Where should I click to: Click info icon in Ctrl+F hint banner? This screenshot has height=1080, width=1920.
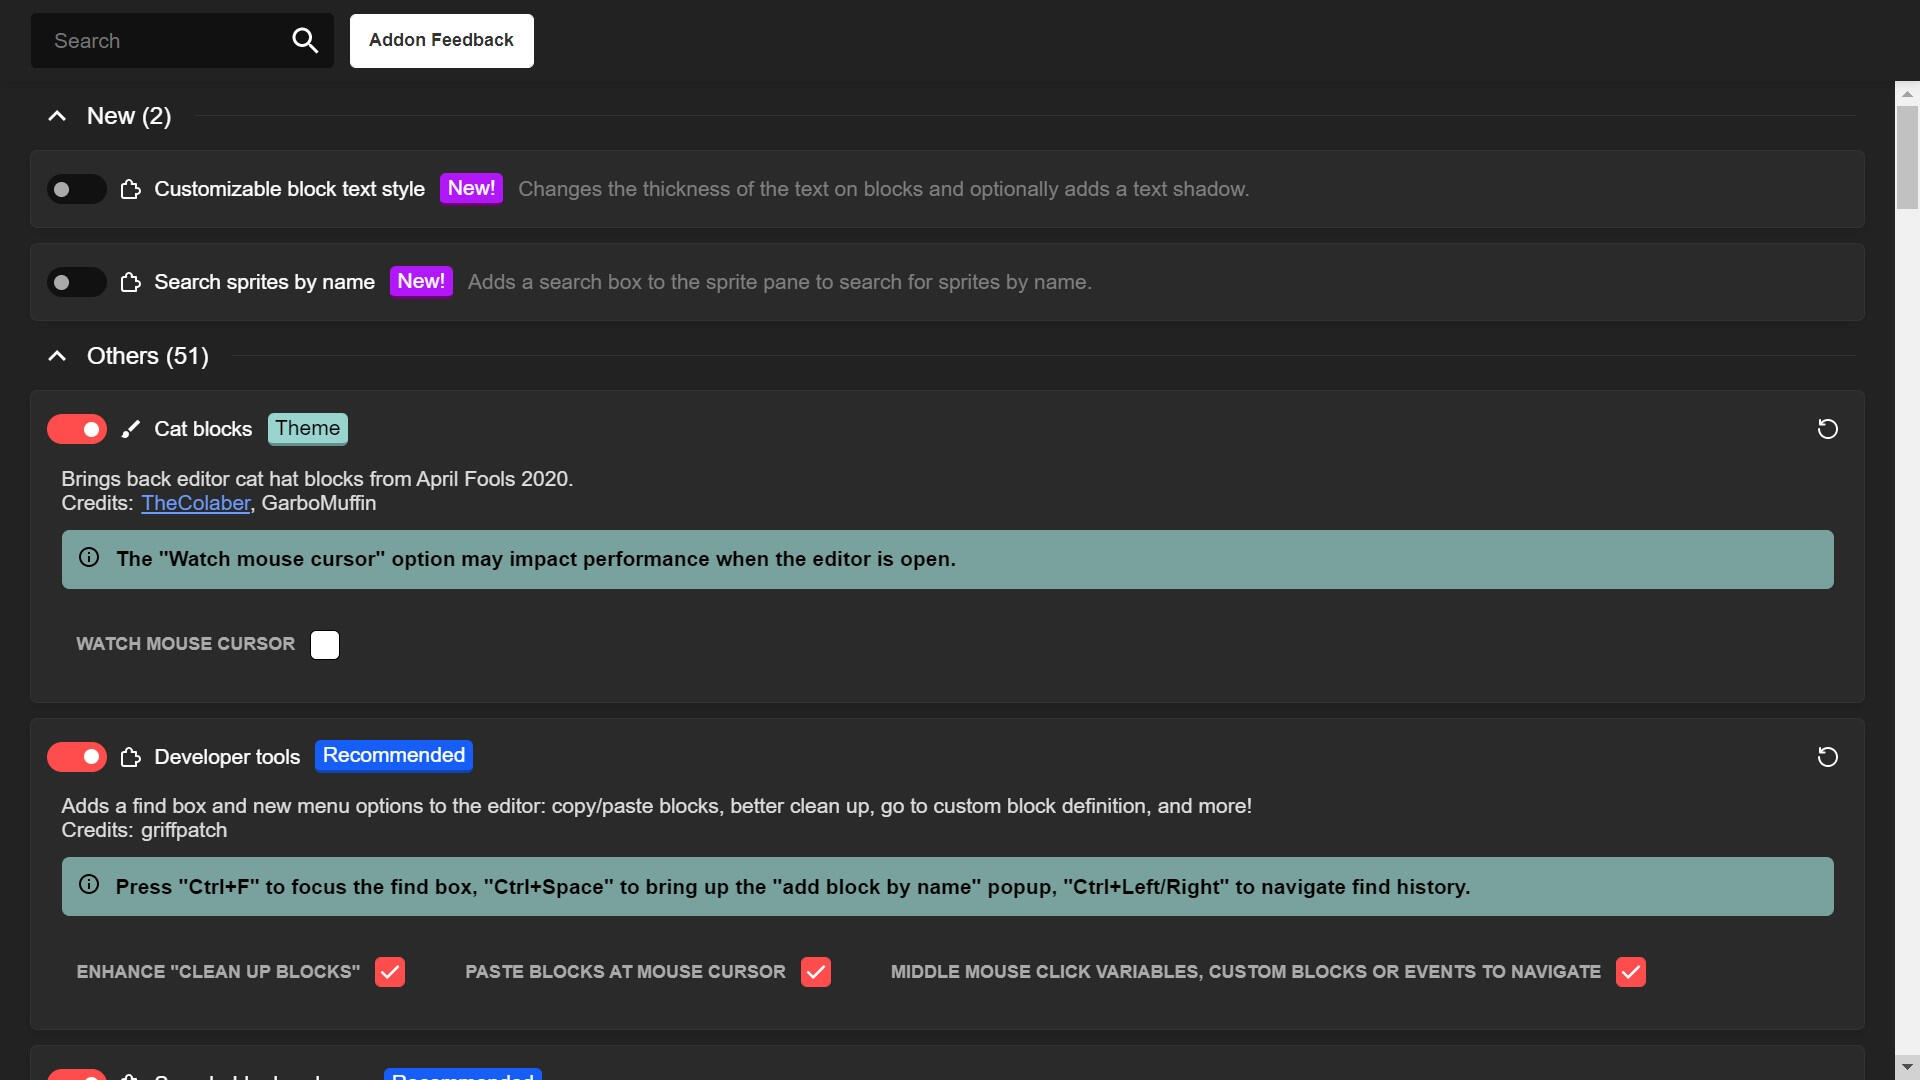click(89, 885)
